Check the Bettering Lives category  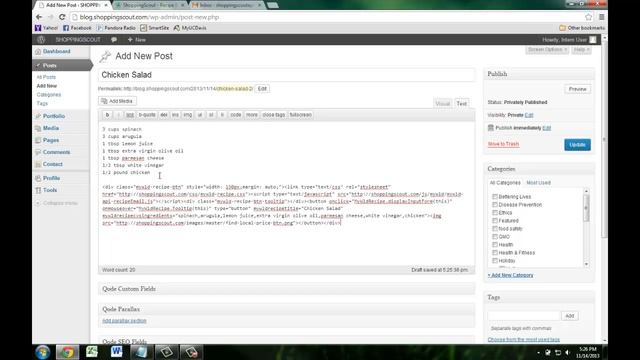tap(495, 197)
